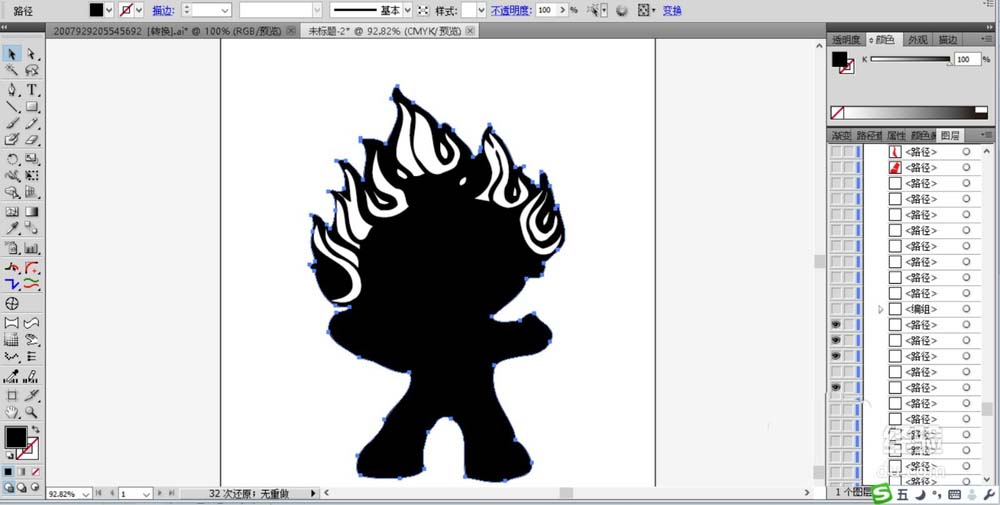Select the Magic Wand tool

pos(11,70)
